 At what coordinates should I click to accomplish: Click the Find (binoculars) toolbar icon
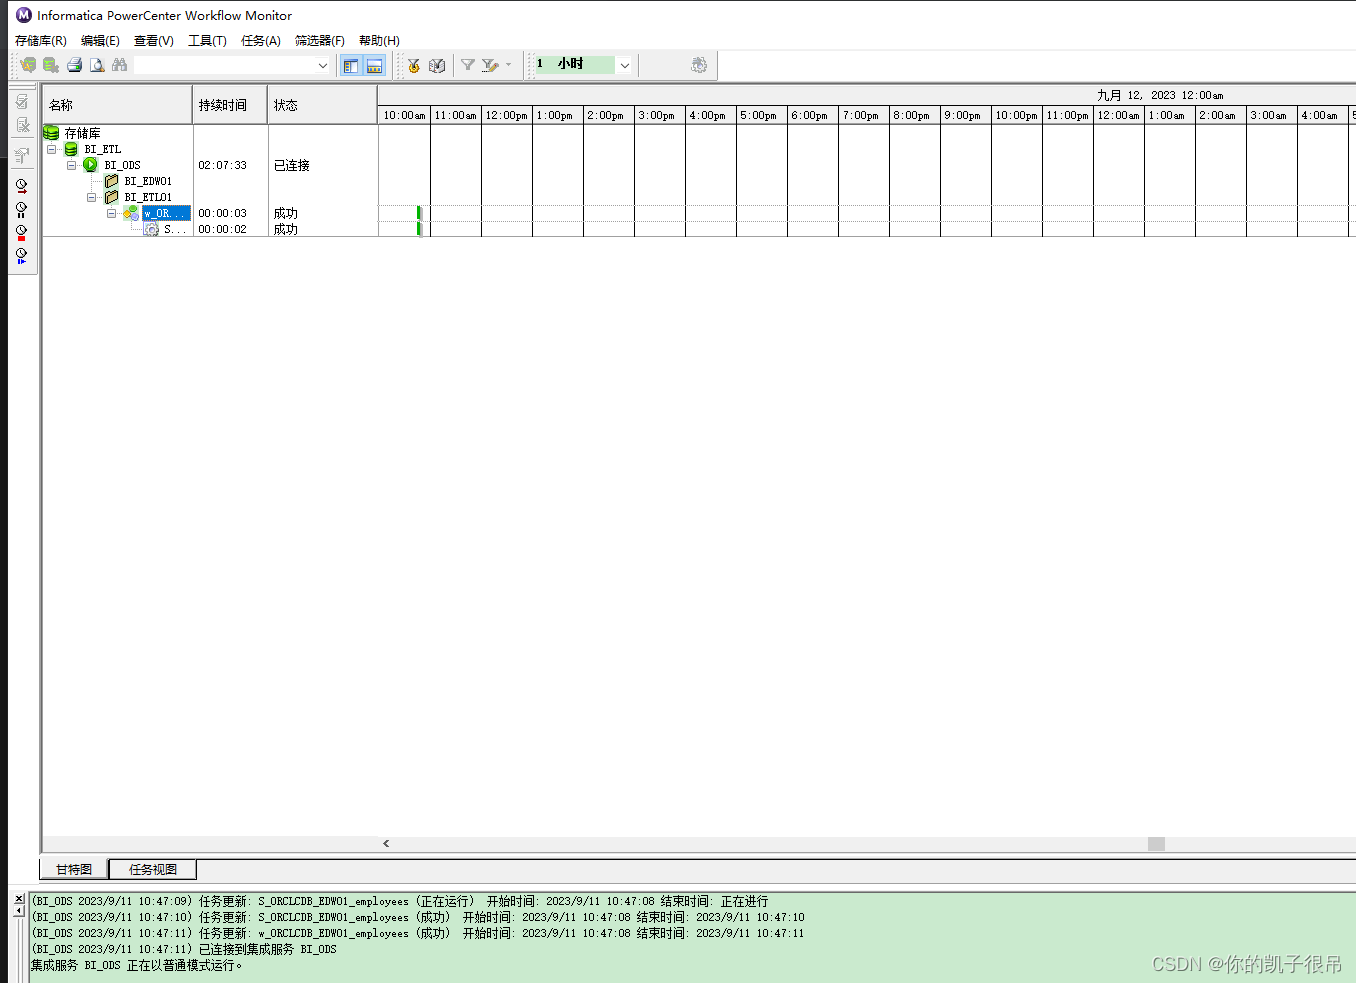coord(120,64)
